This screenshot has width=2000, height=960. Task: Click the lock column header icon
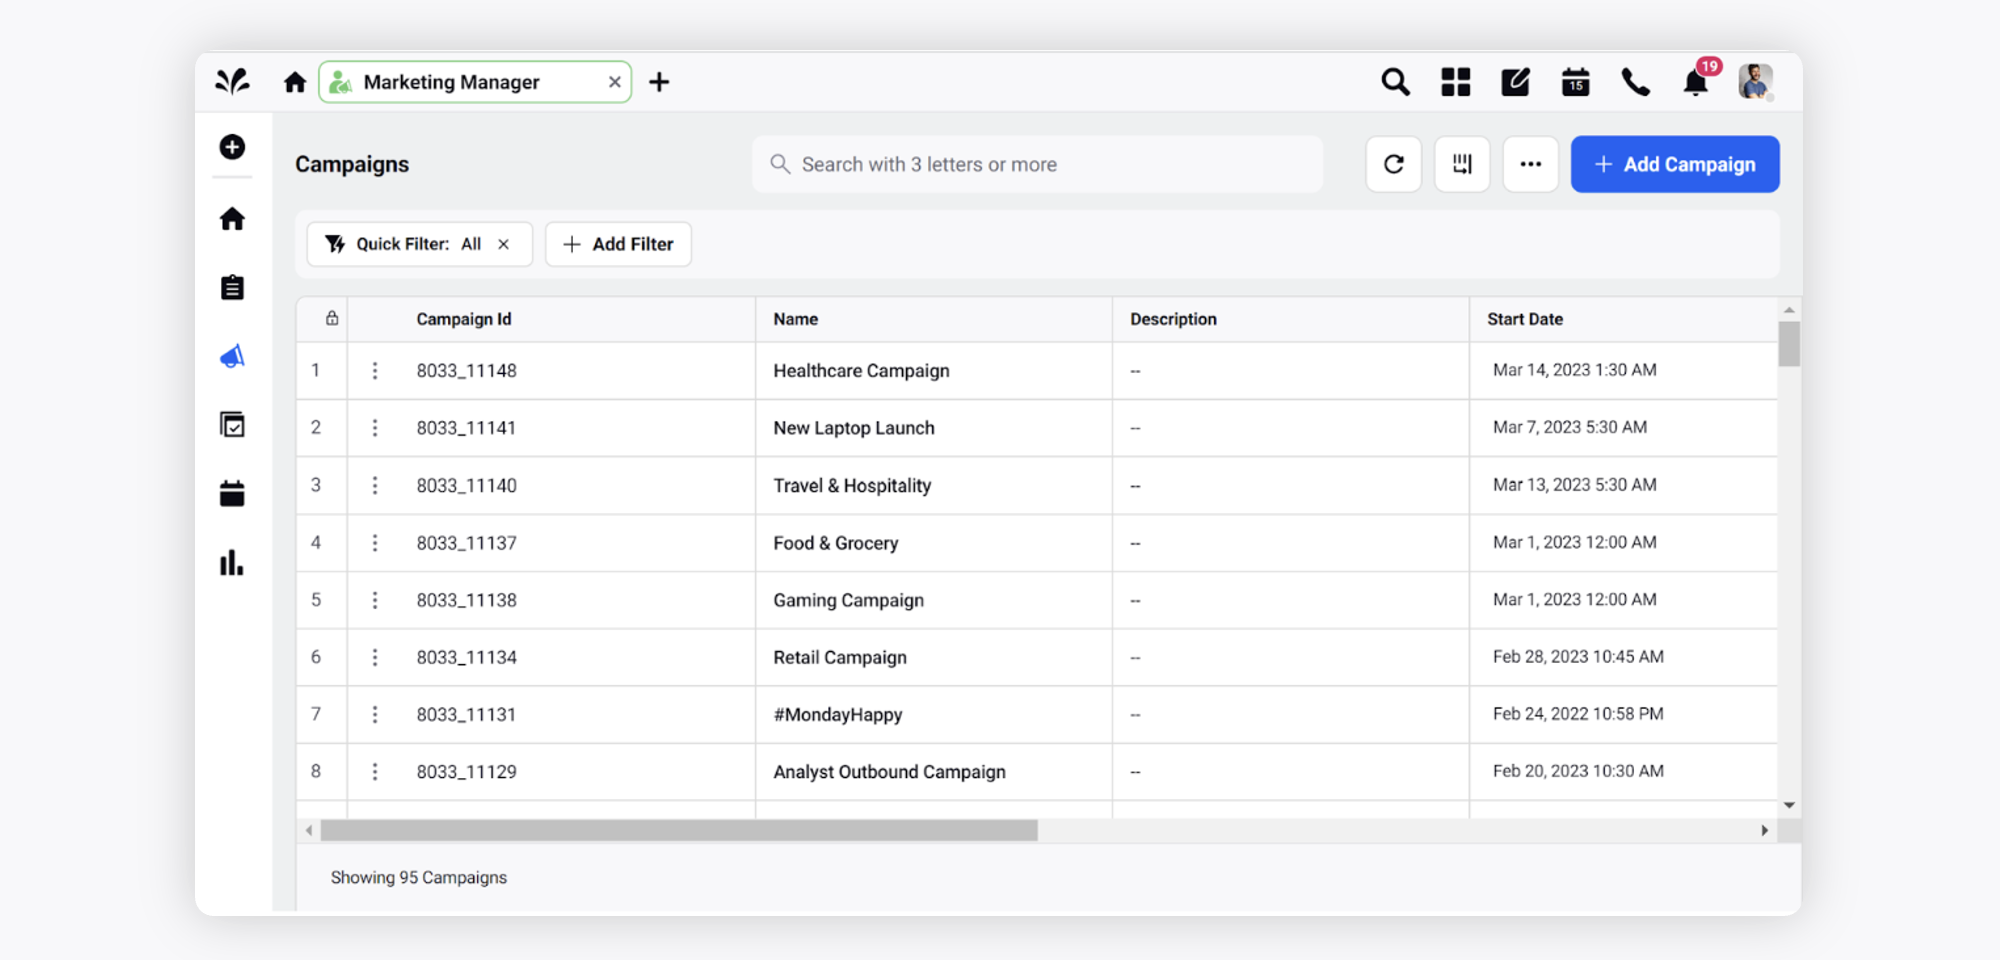(x=332, y=318)
